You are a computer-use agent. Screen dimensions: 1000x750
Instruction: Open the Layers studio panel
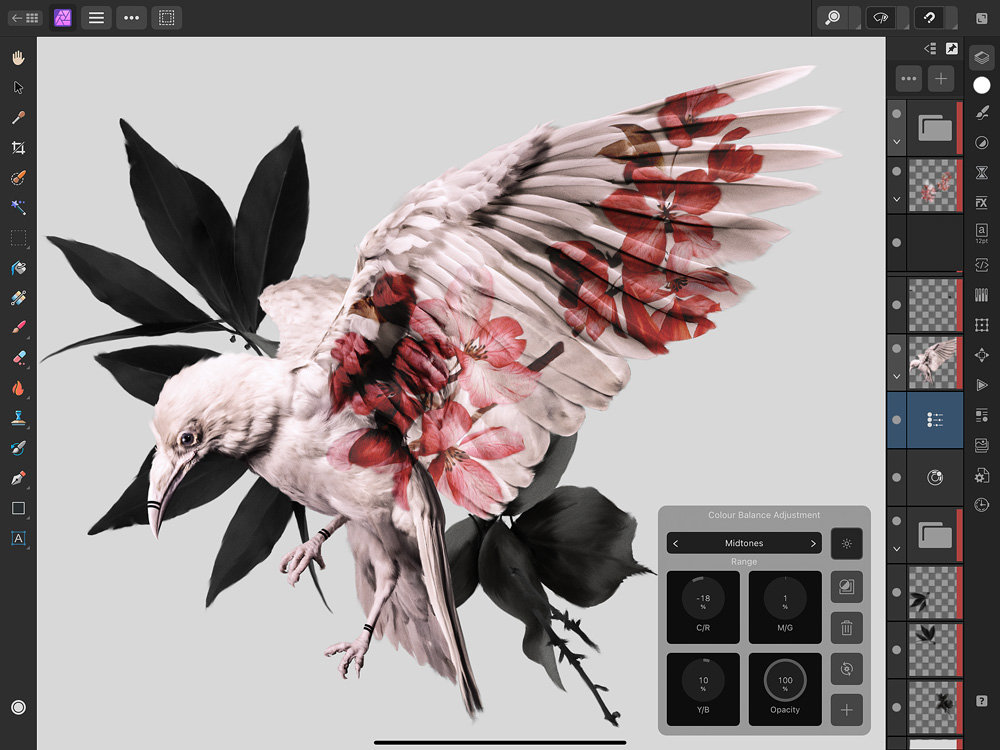(x=982, y=58)
